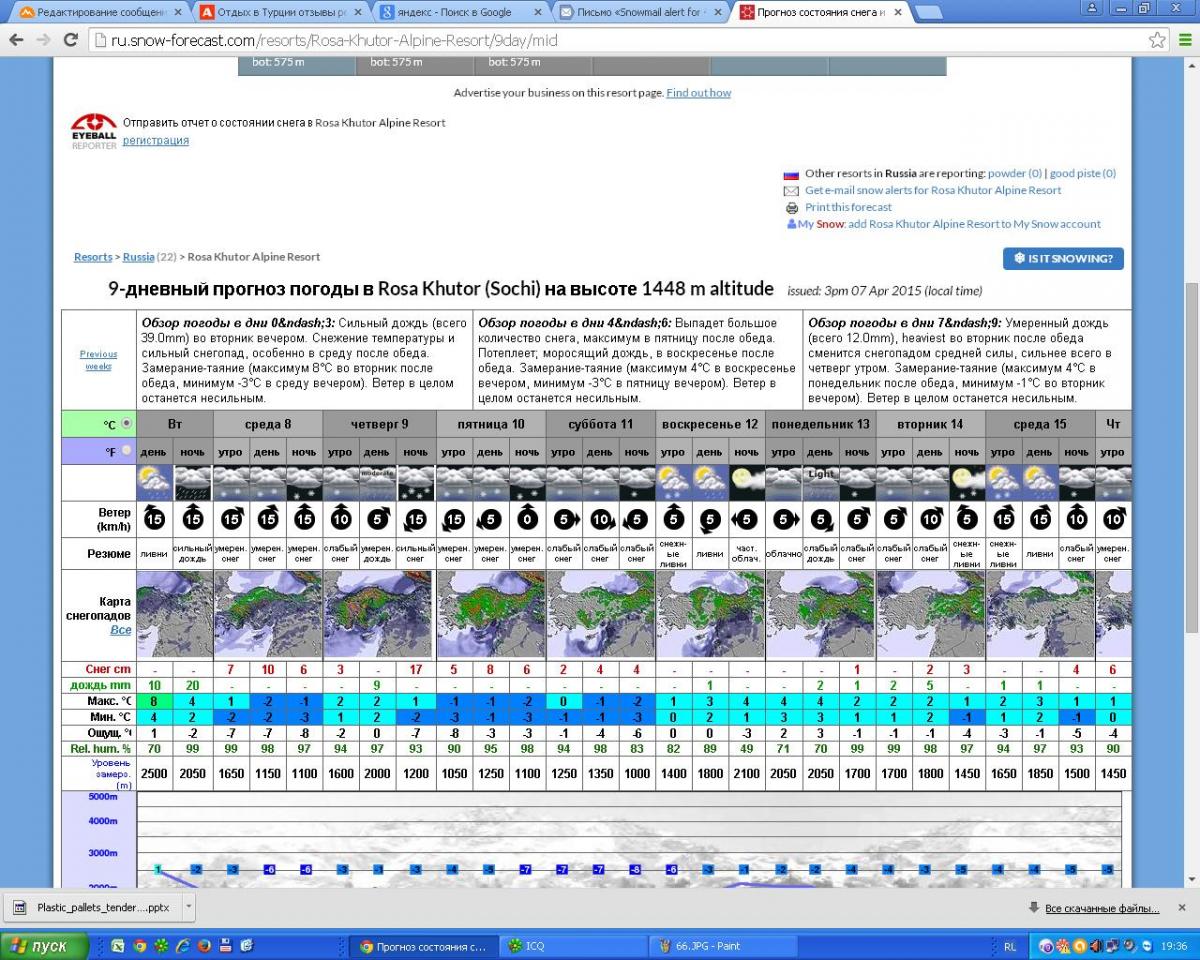Click the wind arrow for Friday 10 night

coord(527,519)
